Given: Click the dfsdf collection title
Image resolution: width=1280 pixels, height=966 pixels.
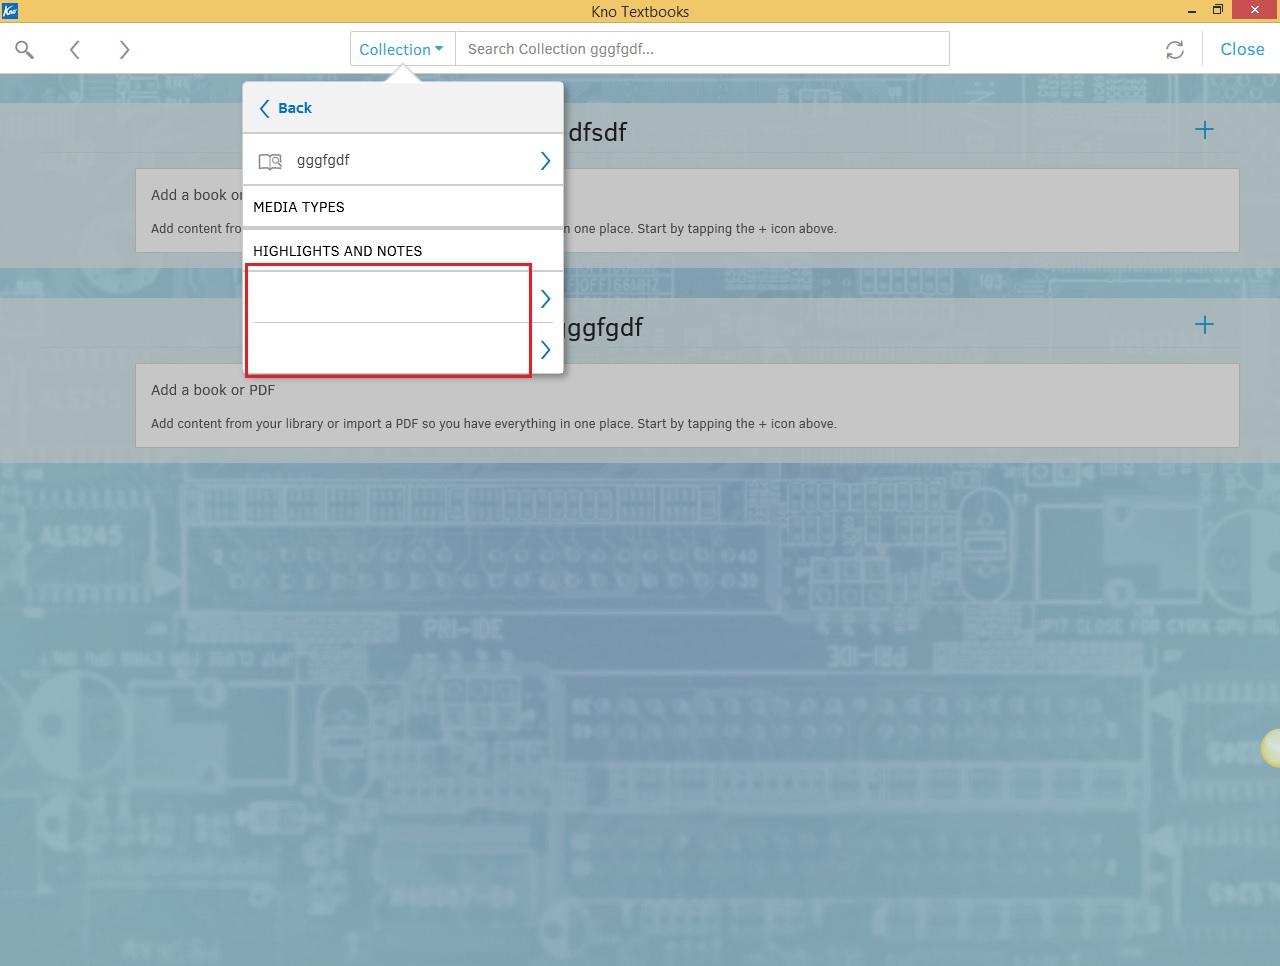Looking at the screenshot, I should 597,132.
